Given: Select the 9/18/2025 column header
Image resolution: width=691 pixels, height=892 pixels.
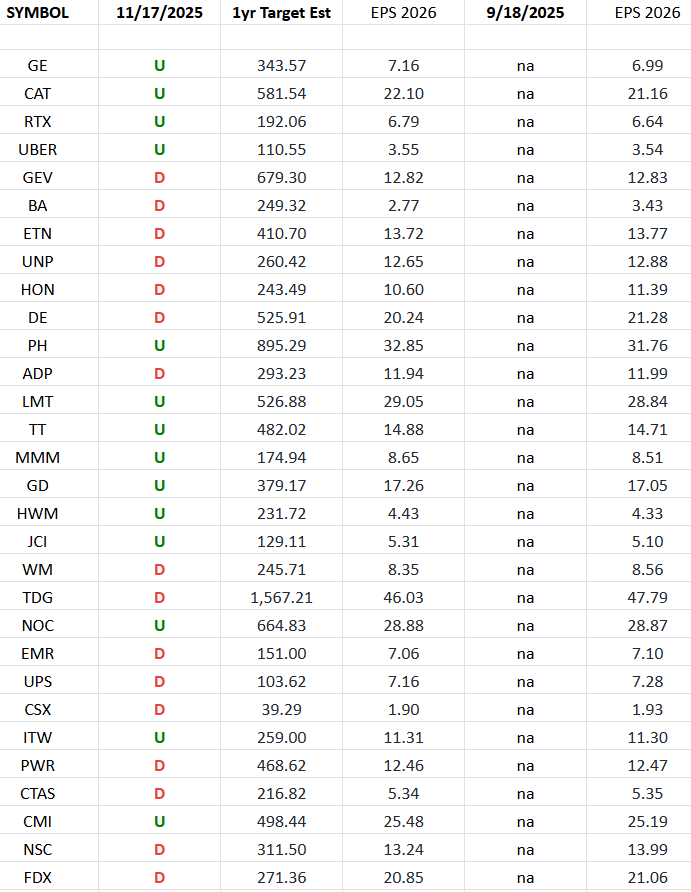Looking at the screenshot, I should point(525,13).
